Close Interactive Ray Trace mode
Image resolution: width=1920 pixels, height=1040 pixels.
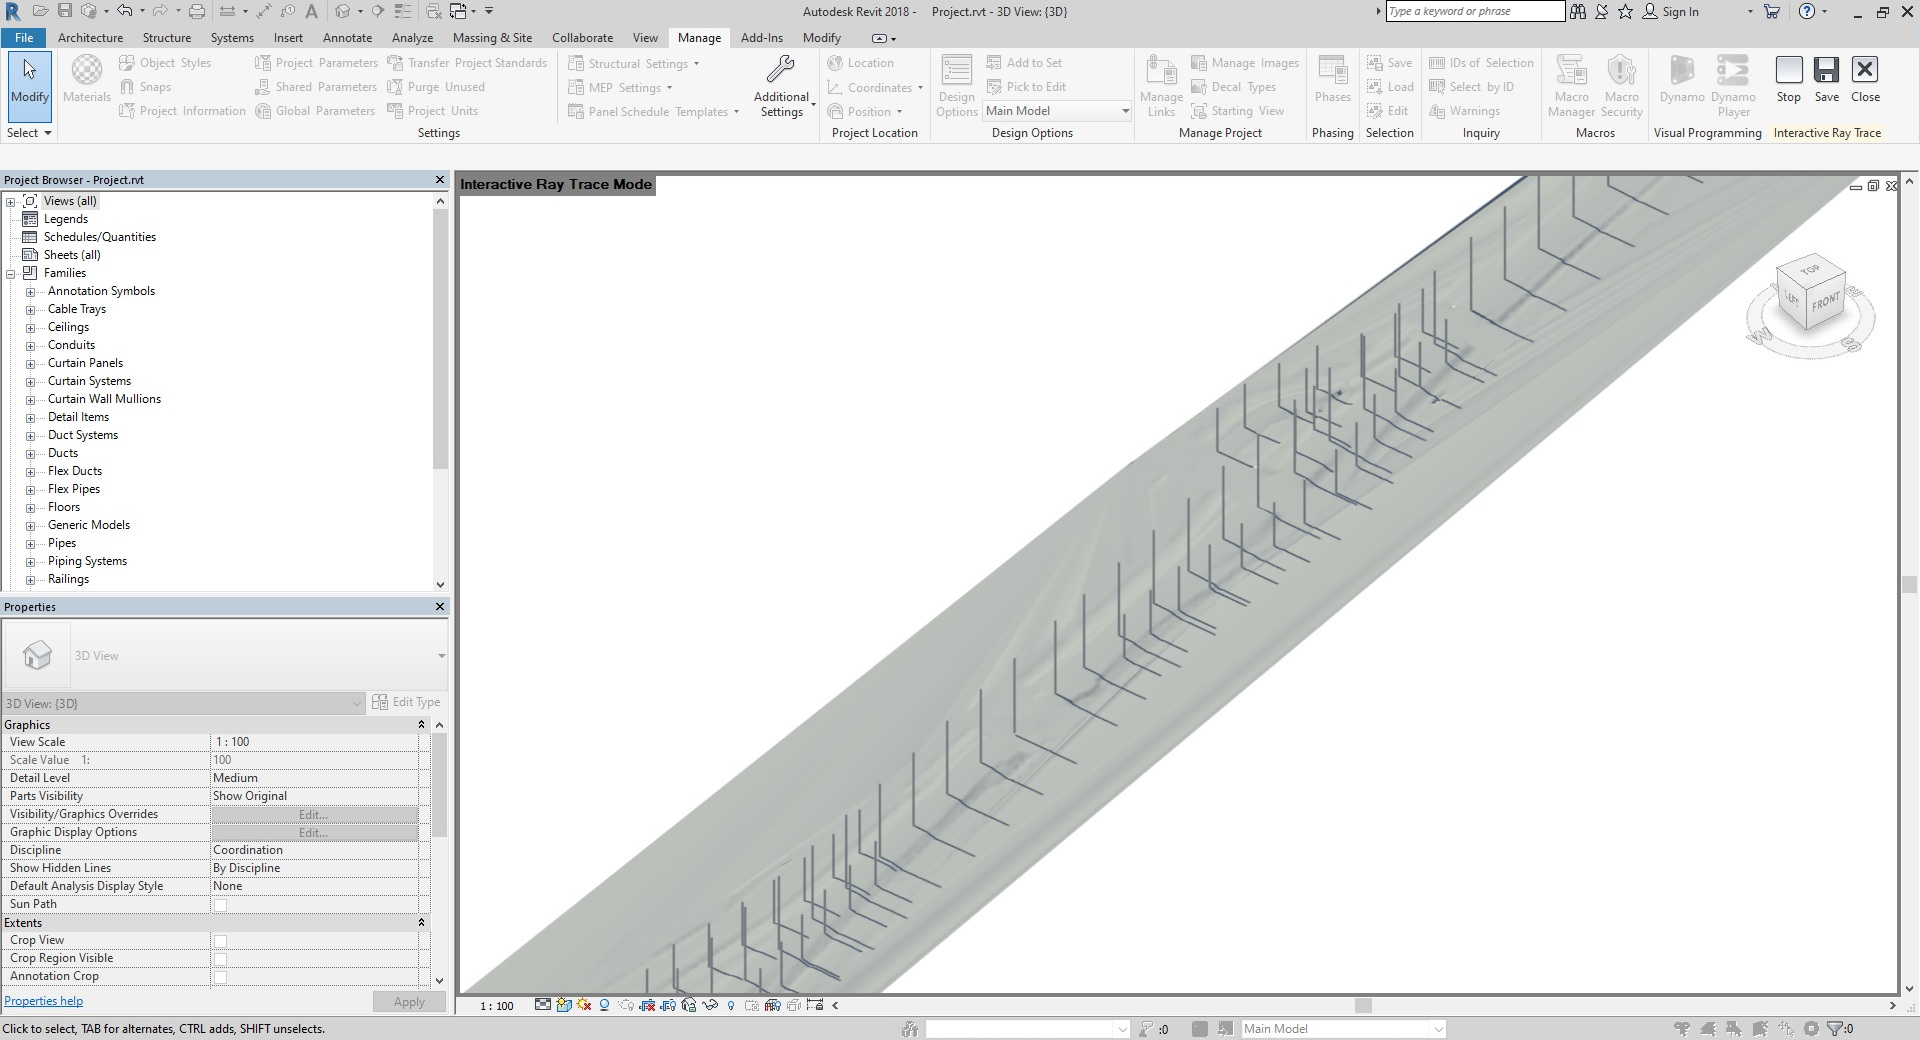[1865, 79]
